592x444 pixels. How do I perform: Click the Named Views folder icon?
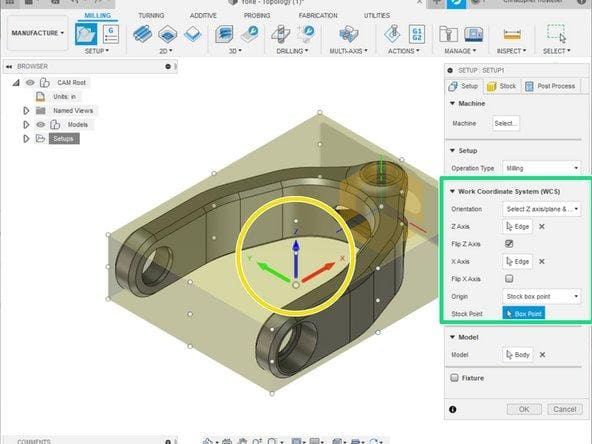[x=40, y=111]
